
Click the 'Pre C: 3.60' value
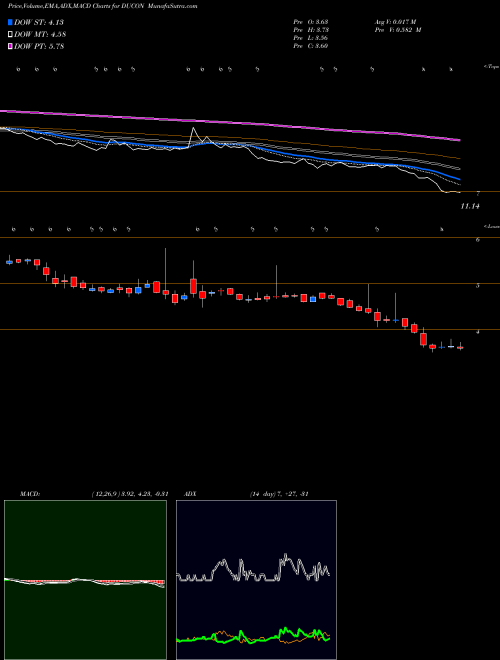pos(311,46)
